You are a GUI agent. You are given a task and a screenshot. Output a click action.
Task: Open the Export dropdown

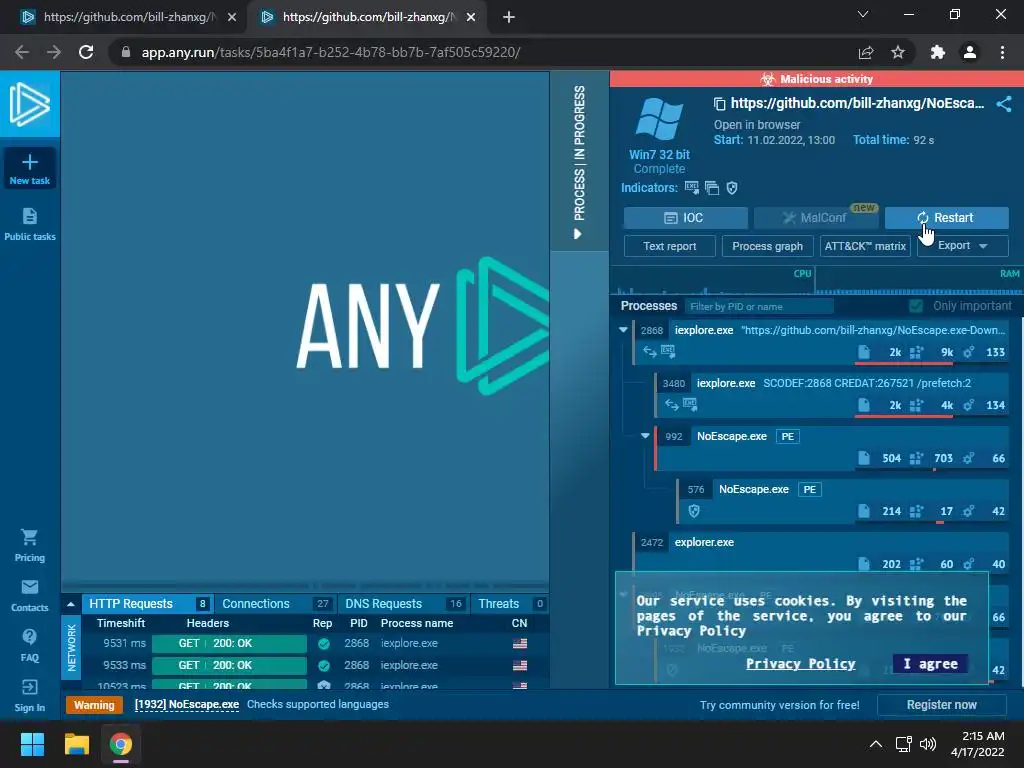coord(963,246)
